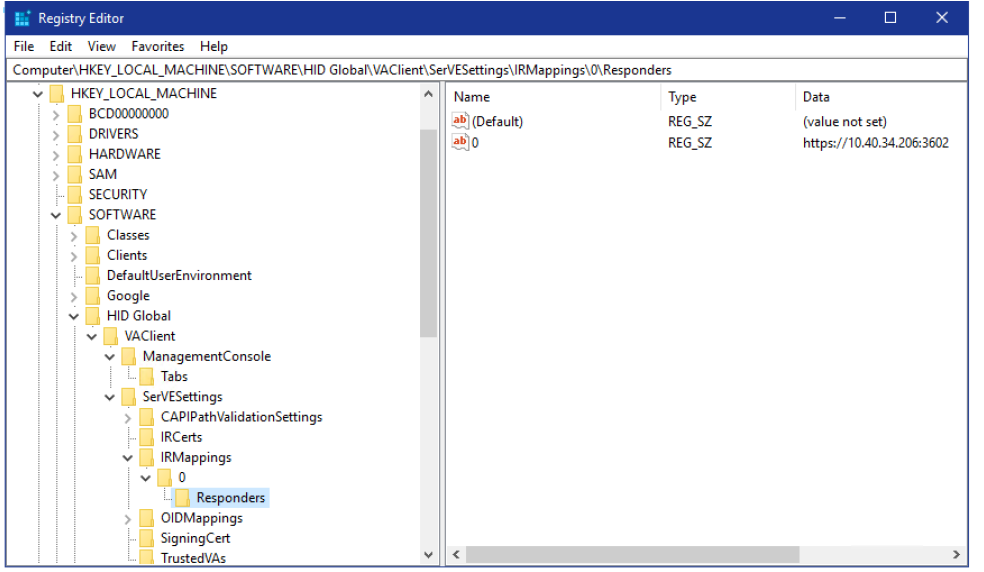Select the SigningCert folder icon
Screen dimensions: 984x572
pos(147,538)
